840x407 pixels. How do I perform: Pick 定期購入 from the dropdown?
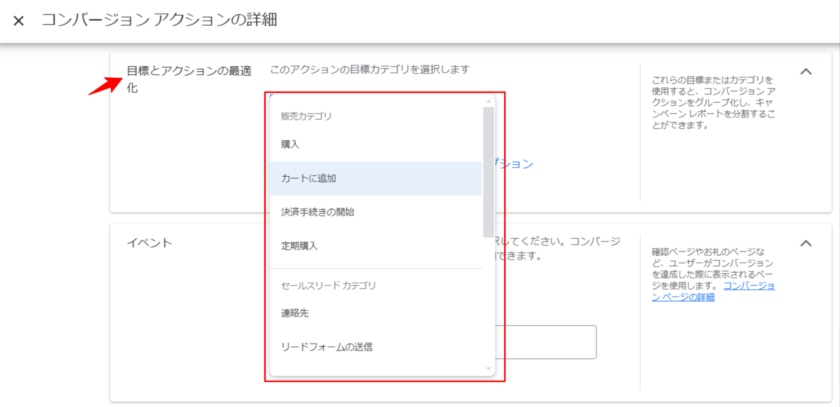pyautogui.click(x=298, y=246)
